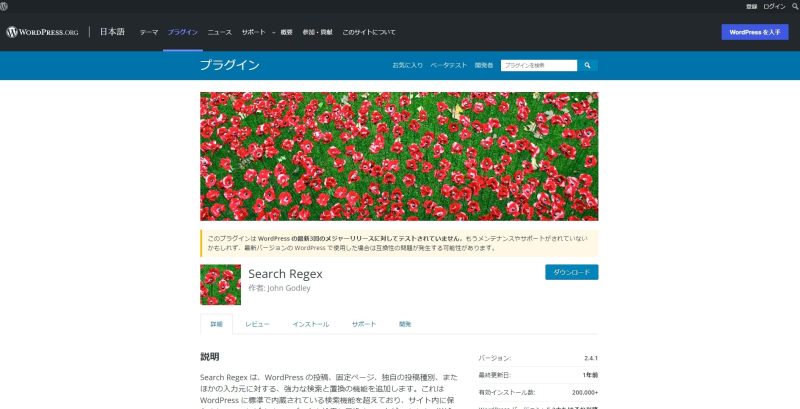The height and width of the screenshot is (409, 800).
Task: Click the 最終更新日 value 1年前
Action: tap(590, 375)
